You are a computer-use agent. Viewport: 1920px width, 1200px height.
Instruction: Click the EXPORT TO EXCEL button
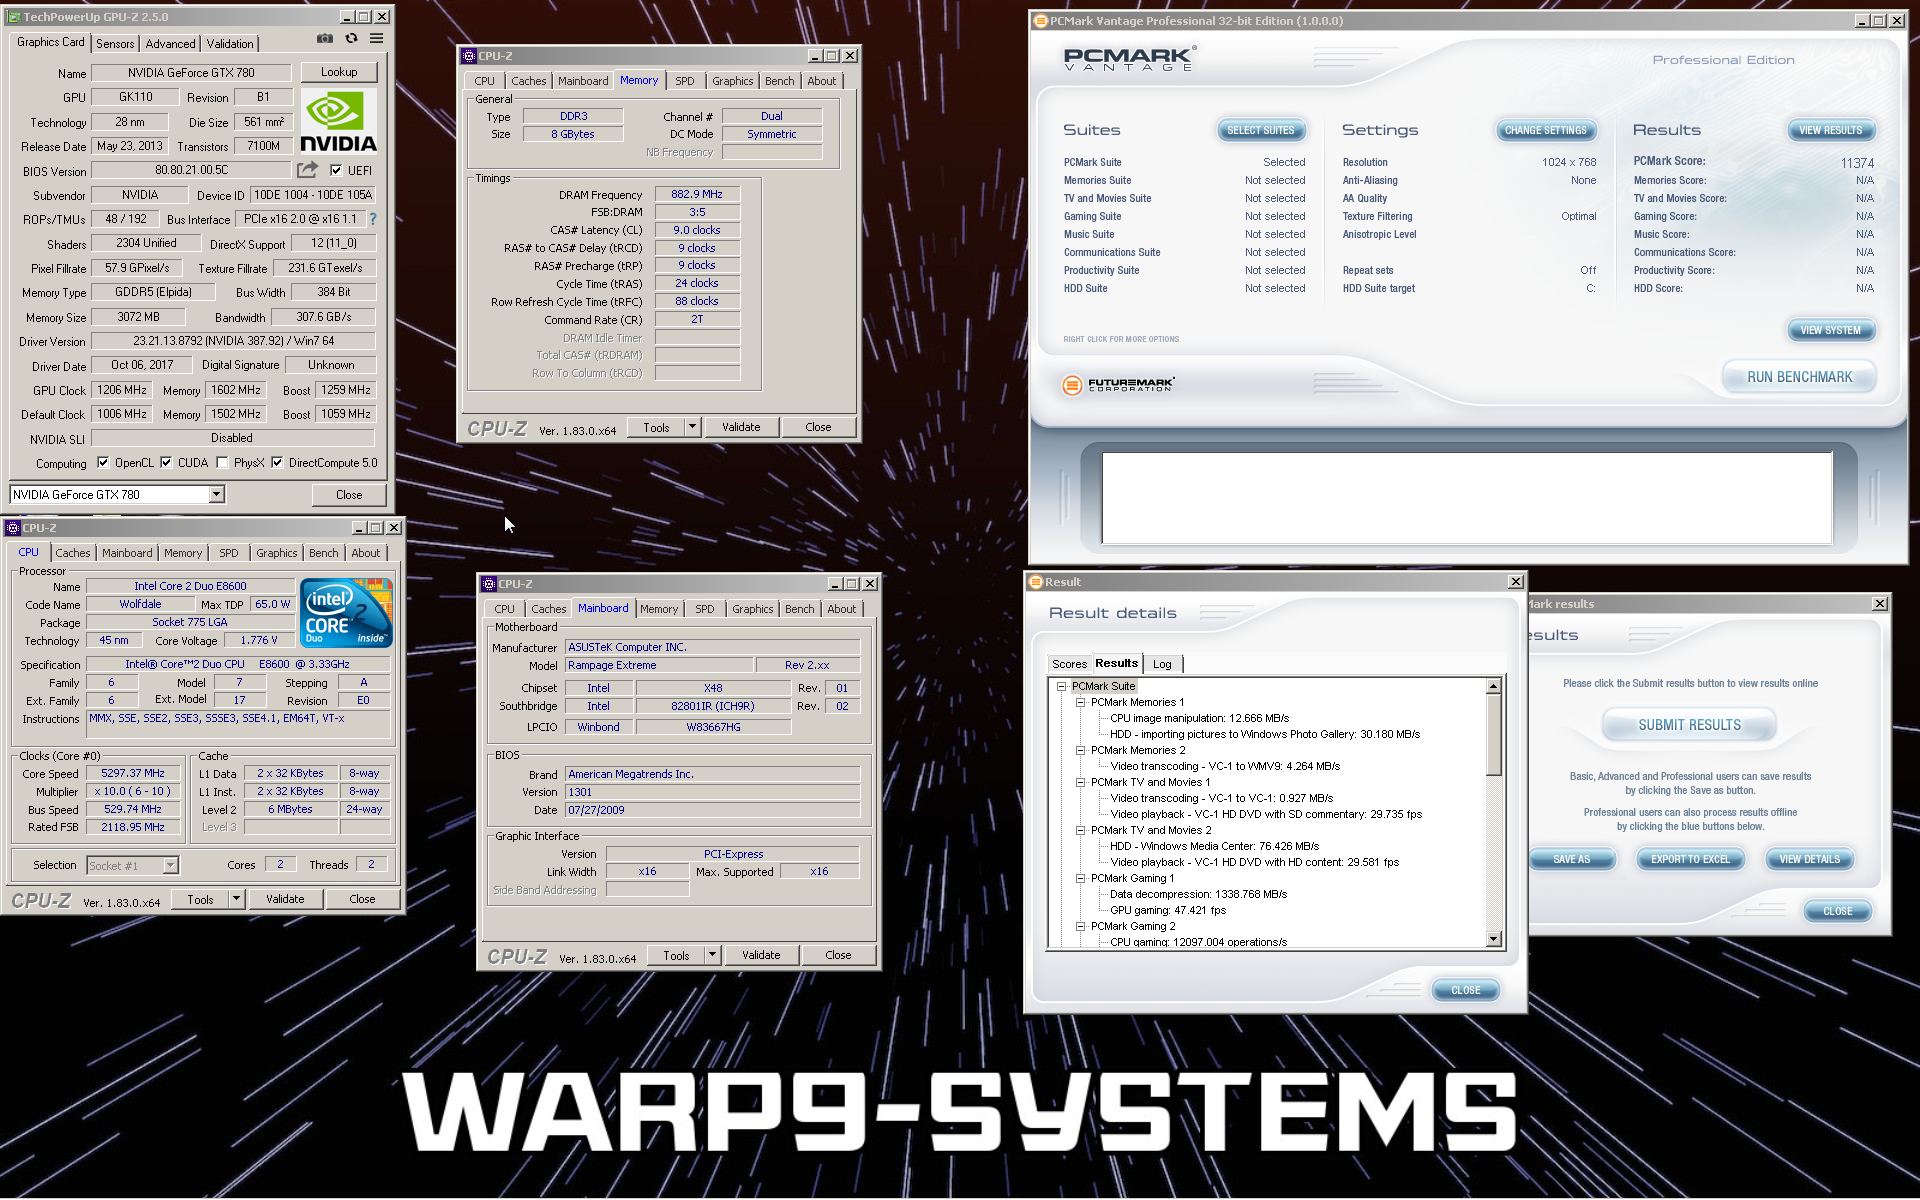pyautogui.click(x=1690, y=859)
